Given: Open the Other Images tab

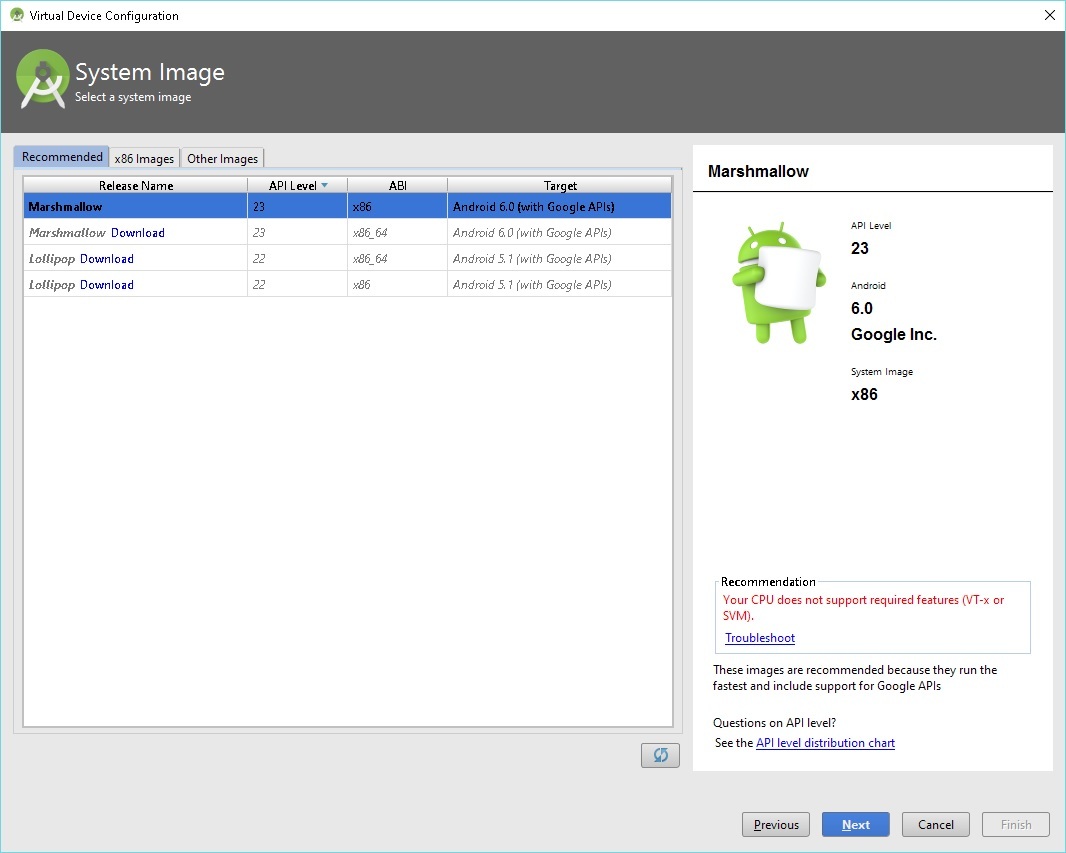Looking at the screenshot, I should click(222, 158).
